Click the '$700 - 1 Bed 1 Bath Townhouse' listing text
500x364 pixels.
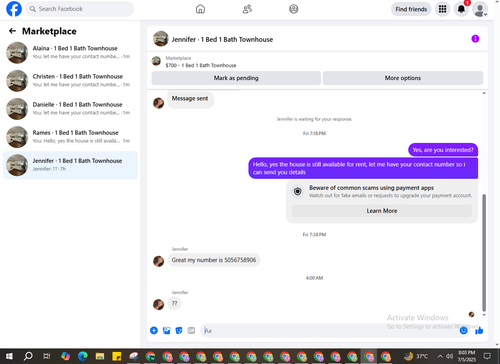[201, 65]
